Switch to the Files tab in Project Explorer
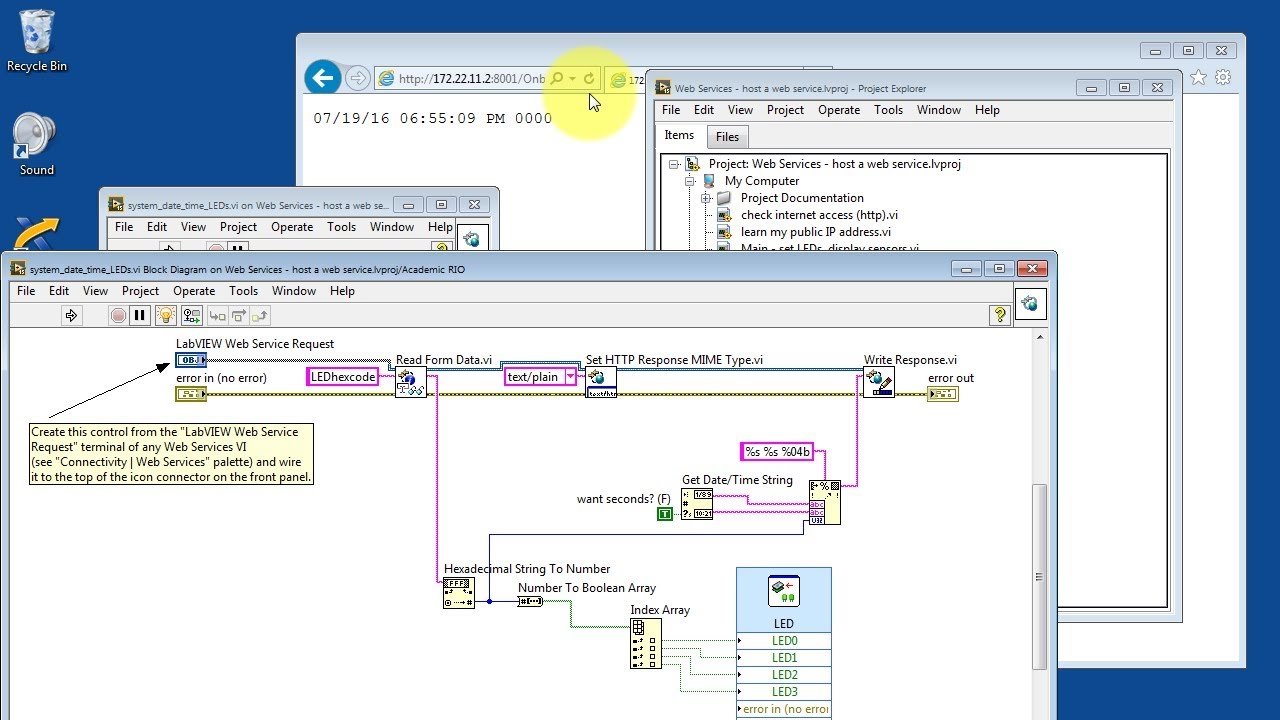1280x720 pixels. pyautogui.click(x=727, y=137)
